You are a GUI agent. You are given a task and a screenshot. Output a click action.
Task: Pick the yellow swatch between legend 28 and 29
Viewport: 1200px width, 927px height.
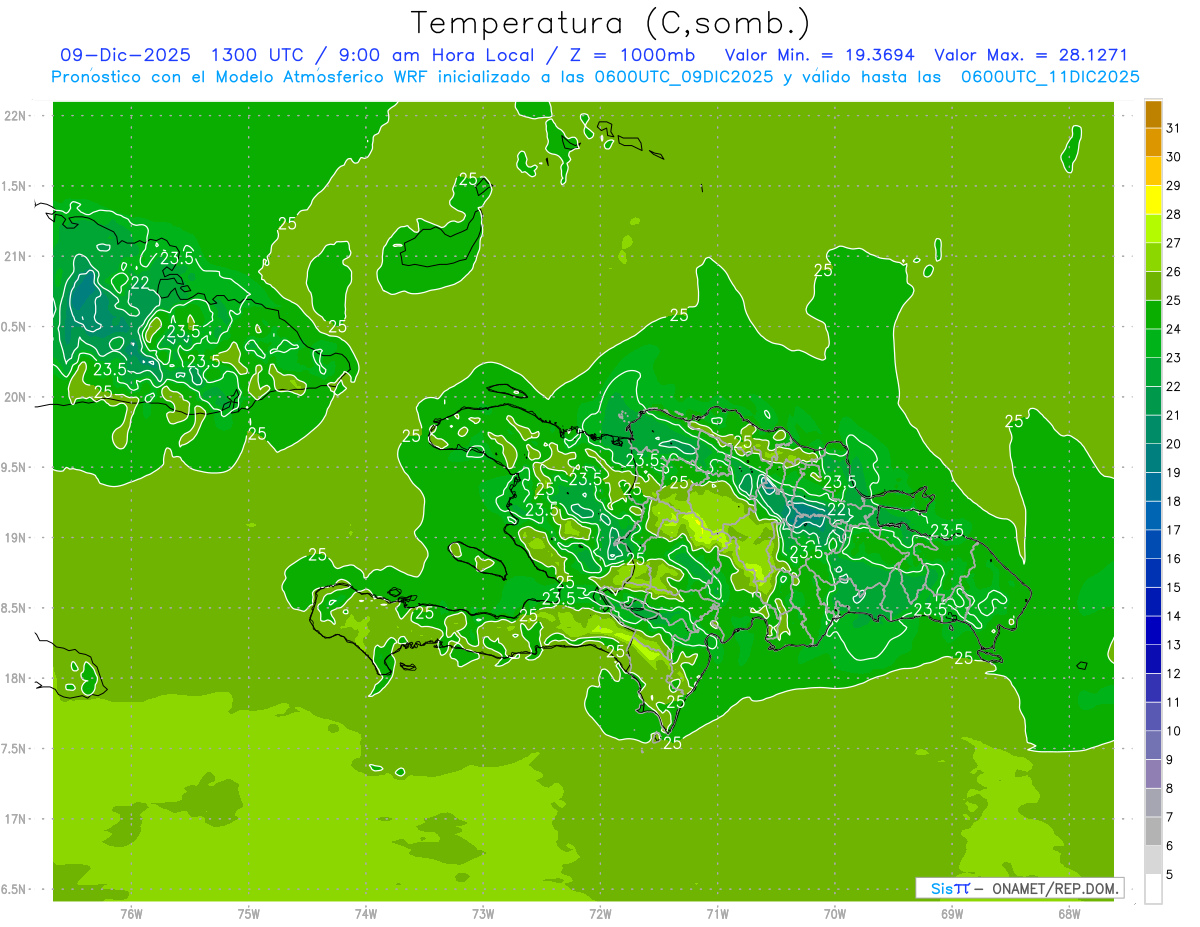[x=1153, y=200]
